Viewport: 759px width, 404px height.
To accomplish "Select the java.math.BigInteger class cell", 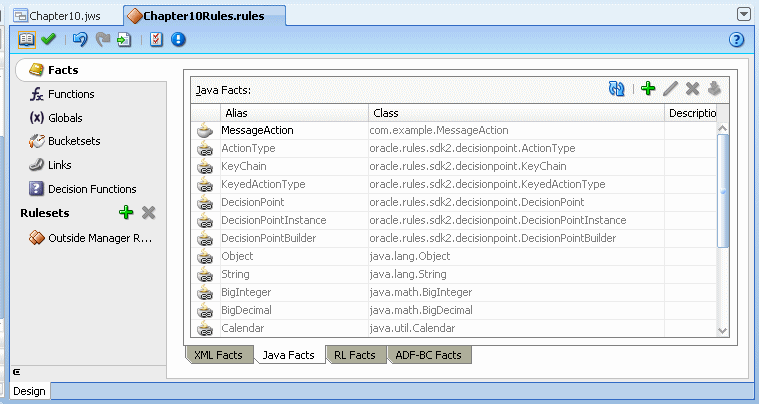I will pyautogui.click(x=516, y=292).
